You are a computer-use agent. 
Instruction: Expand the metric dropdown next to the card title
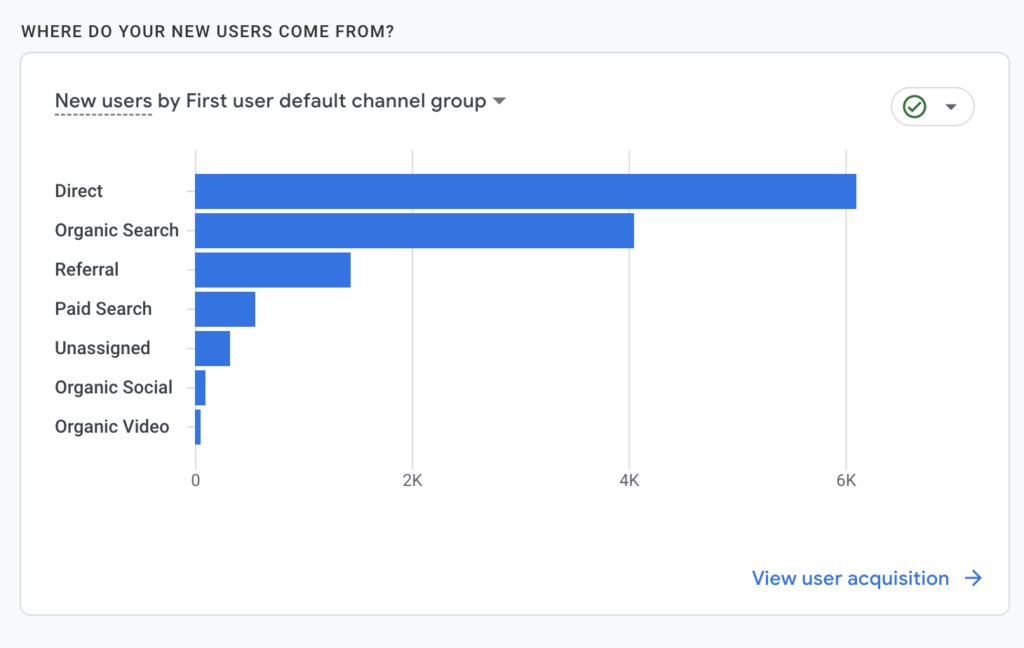click(x=501, y=100)
